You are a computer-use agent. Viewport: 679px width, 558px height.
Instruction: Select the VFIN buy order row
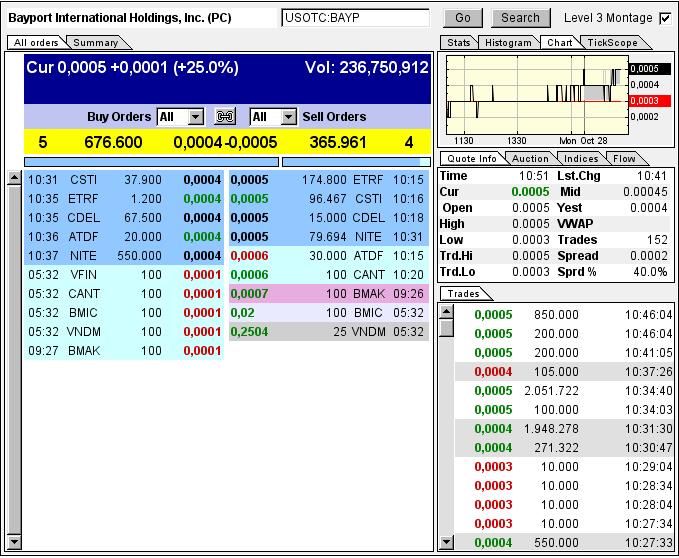coord(124,275)
